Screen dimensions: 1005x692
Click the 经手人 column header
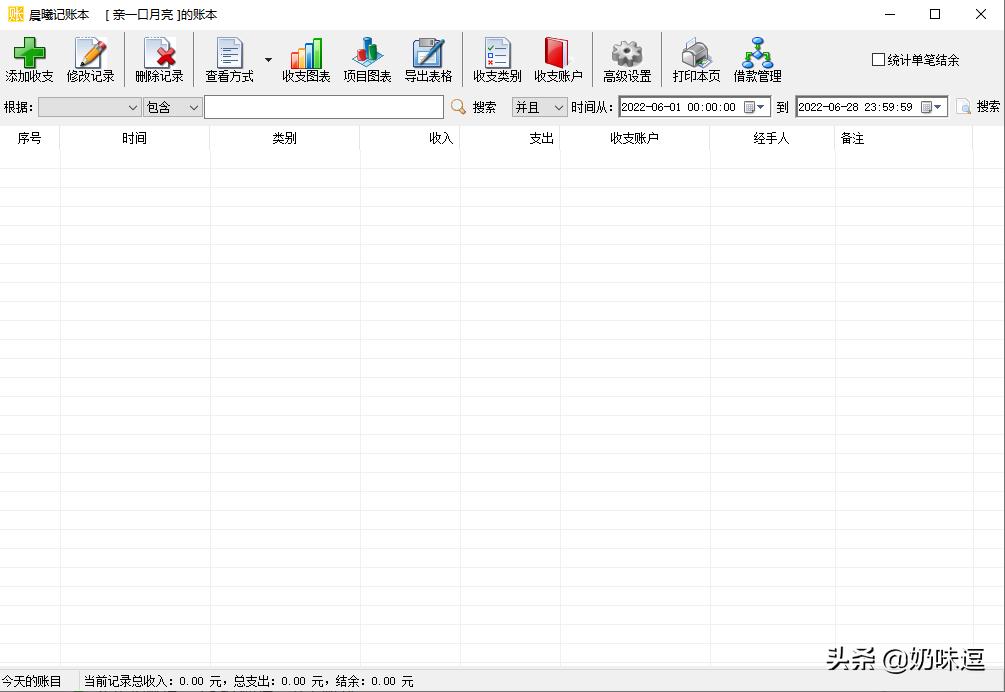pos(772,138)
